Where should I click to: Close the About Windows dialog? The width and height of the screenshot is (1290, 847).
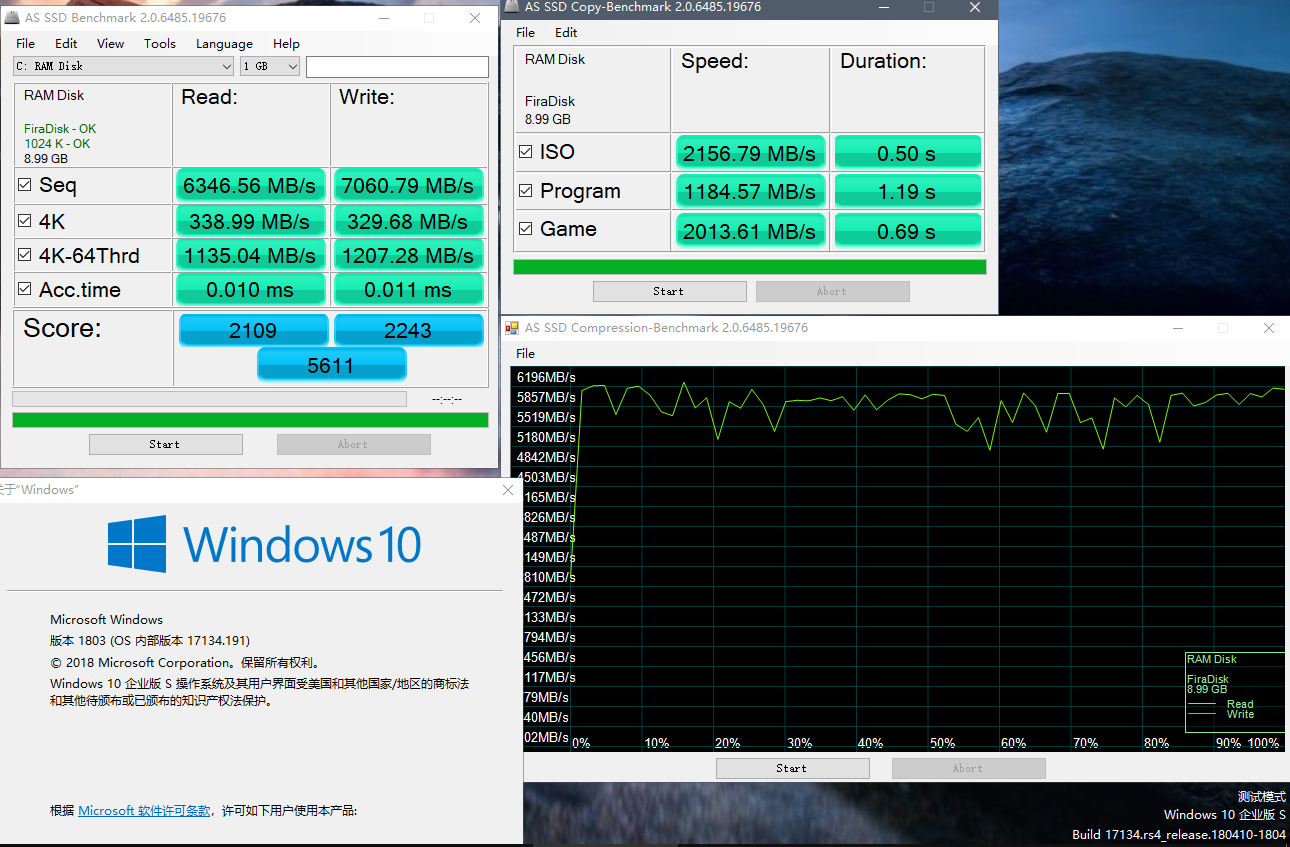[508, 490]
